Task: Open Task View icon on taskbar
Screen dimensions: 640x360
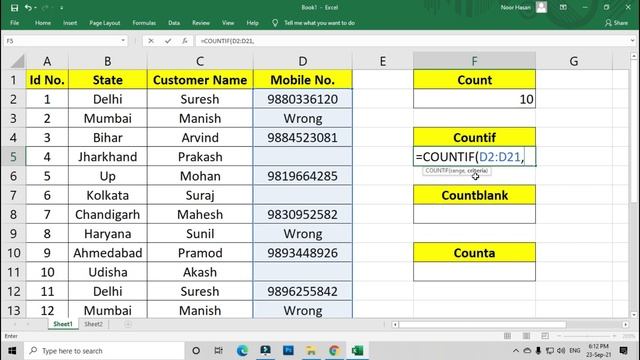Action: coord(218,351)
